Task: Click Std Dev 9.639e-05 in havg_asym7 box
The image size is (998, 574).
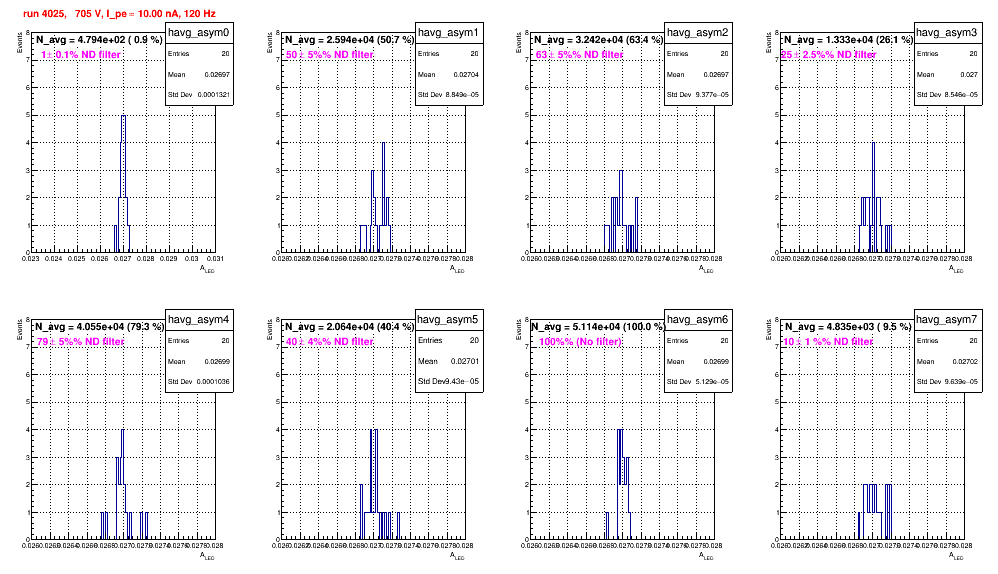Action: (947, 382)
